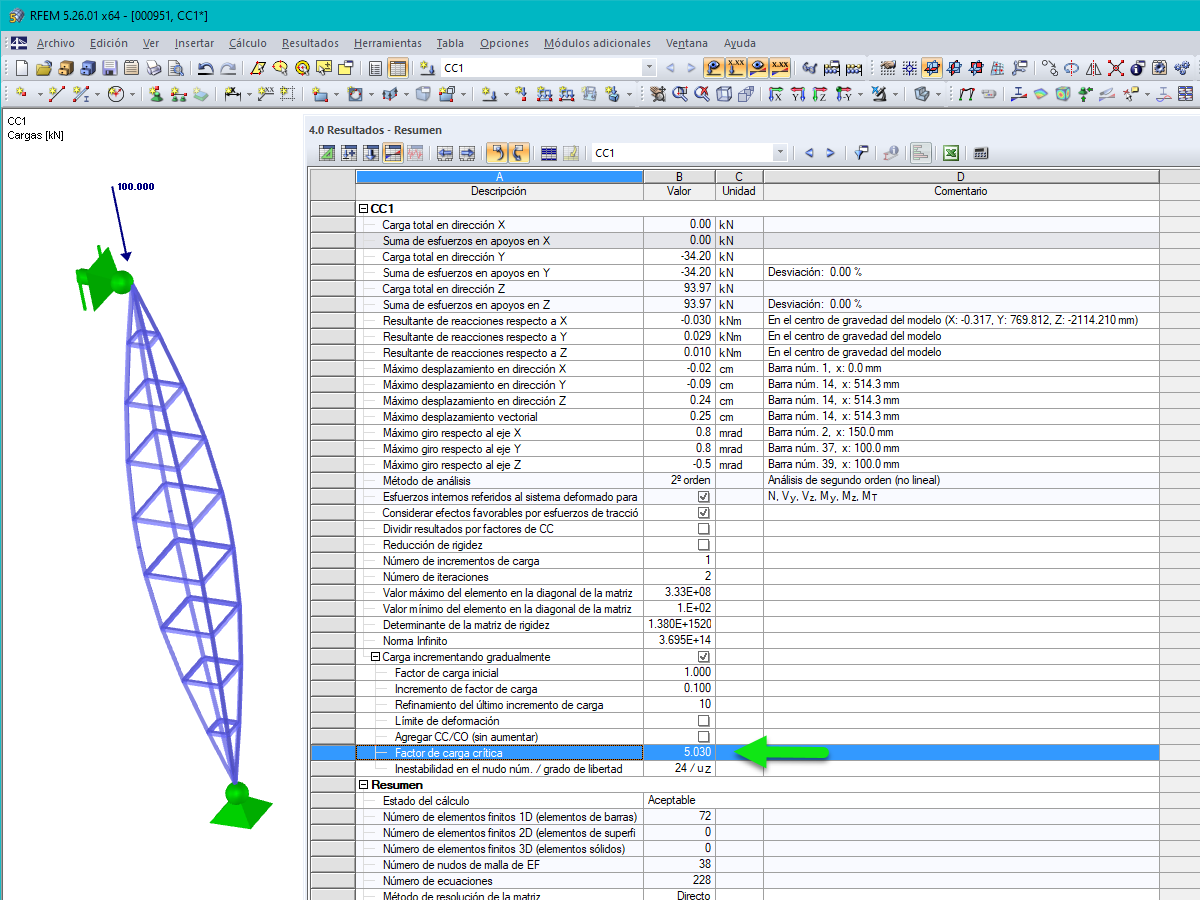Enable 'Reducción de rigidez' checkbox
The height and width of the screenshot is (900, 1200).
coord(703,545)
